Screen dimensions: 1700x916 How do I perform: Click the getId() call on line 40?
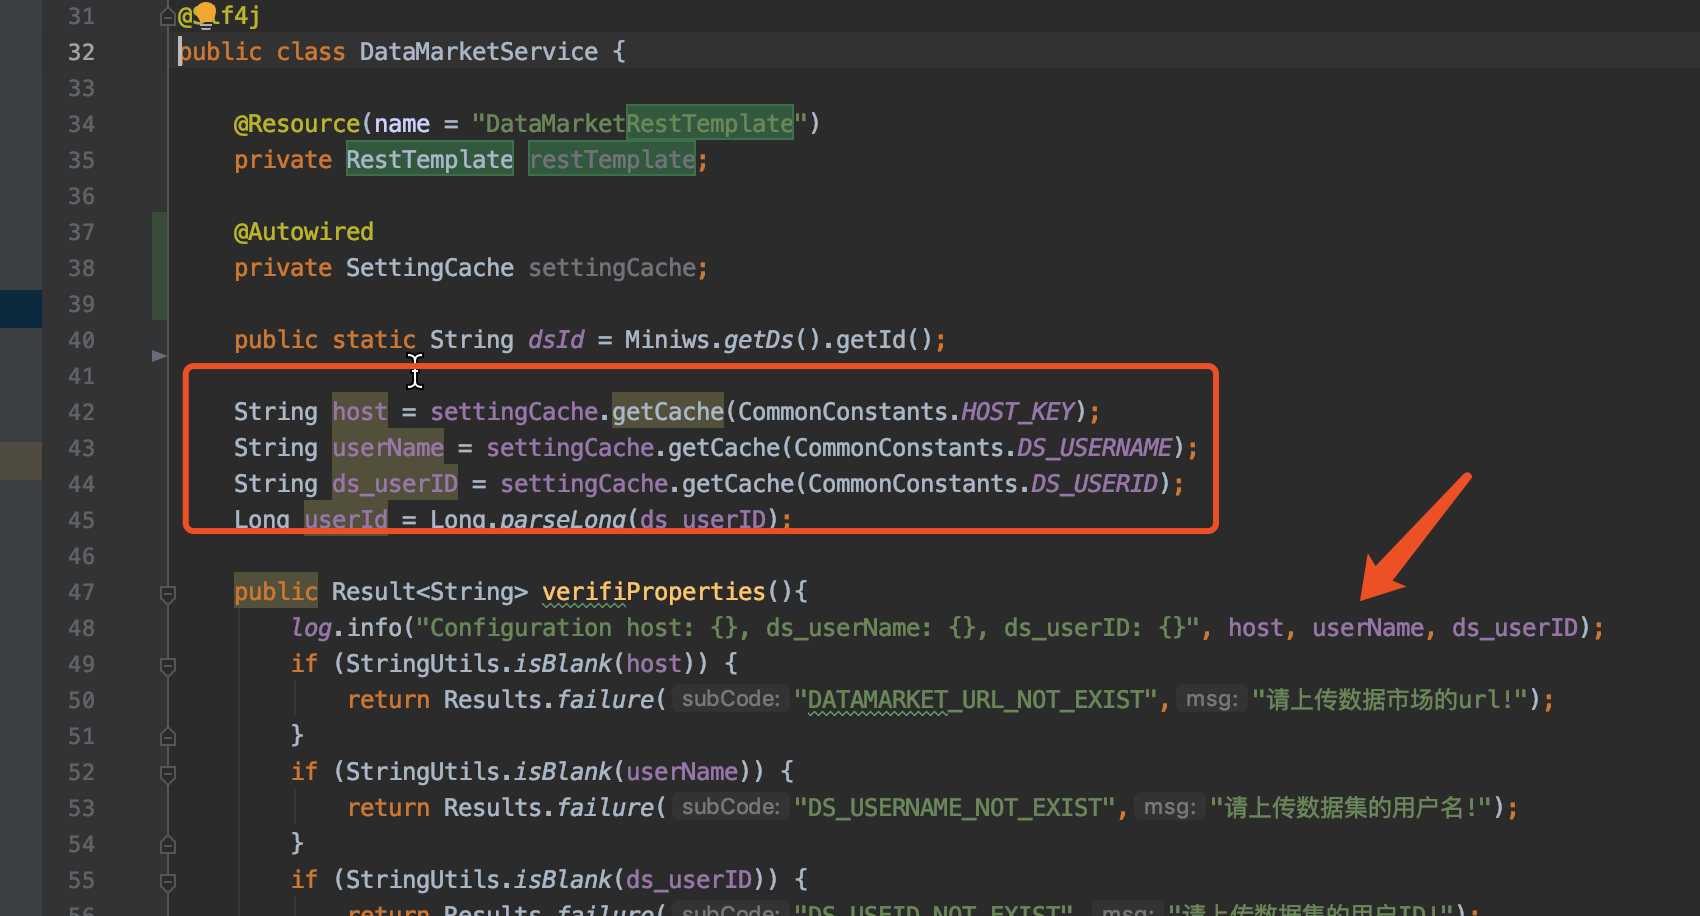click(x=884, y=340)
